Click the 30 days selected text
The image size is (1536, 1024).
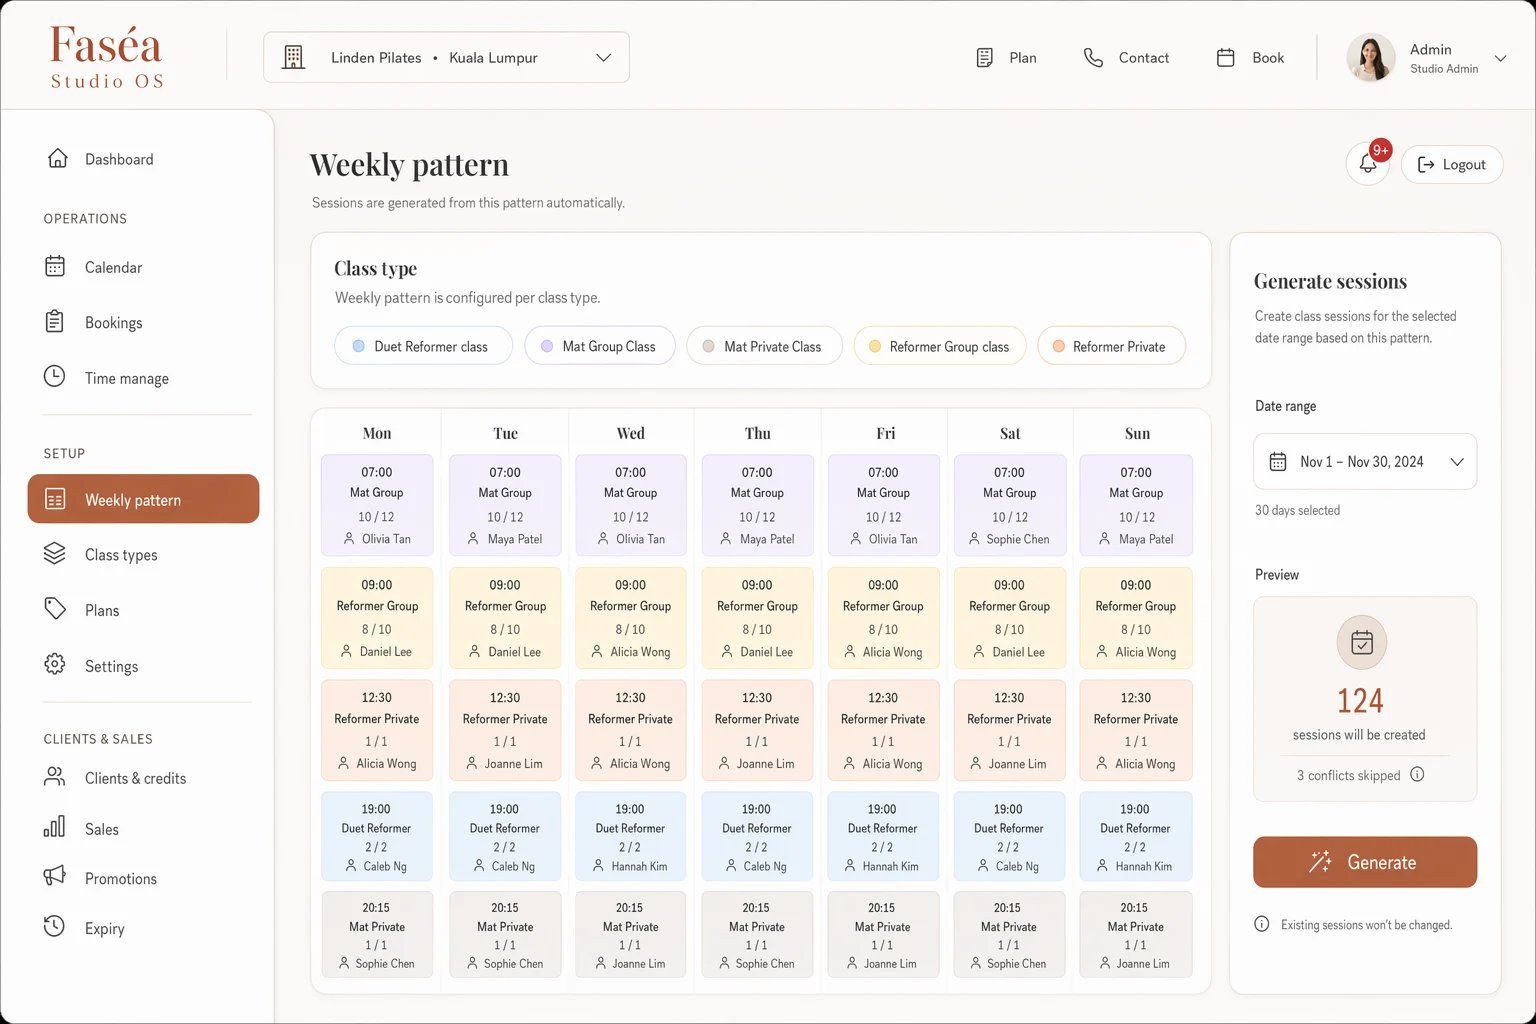tap(1297, 510)
